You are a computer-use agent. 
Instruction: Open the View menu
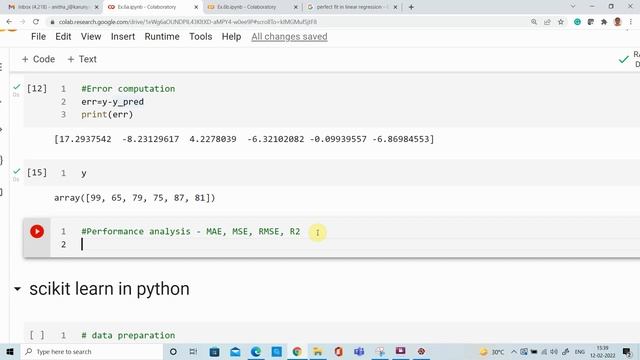click(x=91, y=37)
